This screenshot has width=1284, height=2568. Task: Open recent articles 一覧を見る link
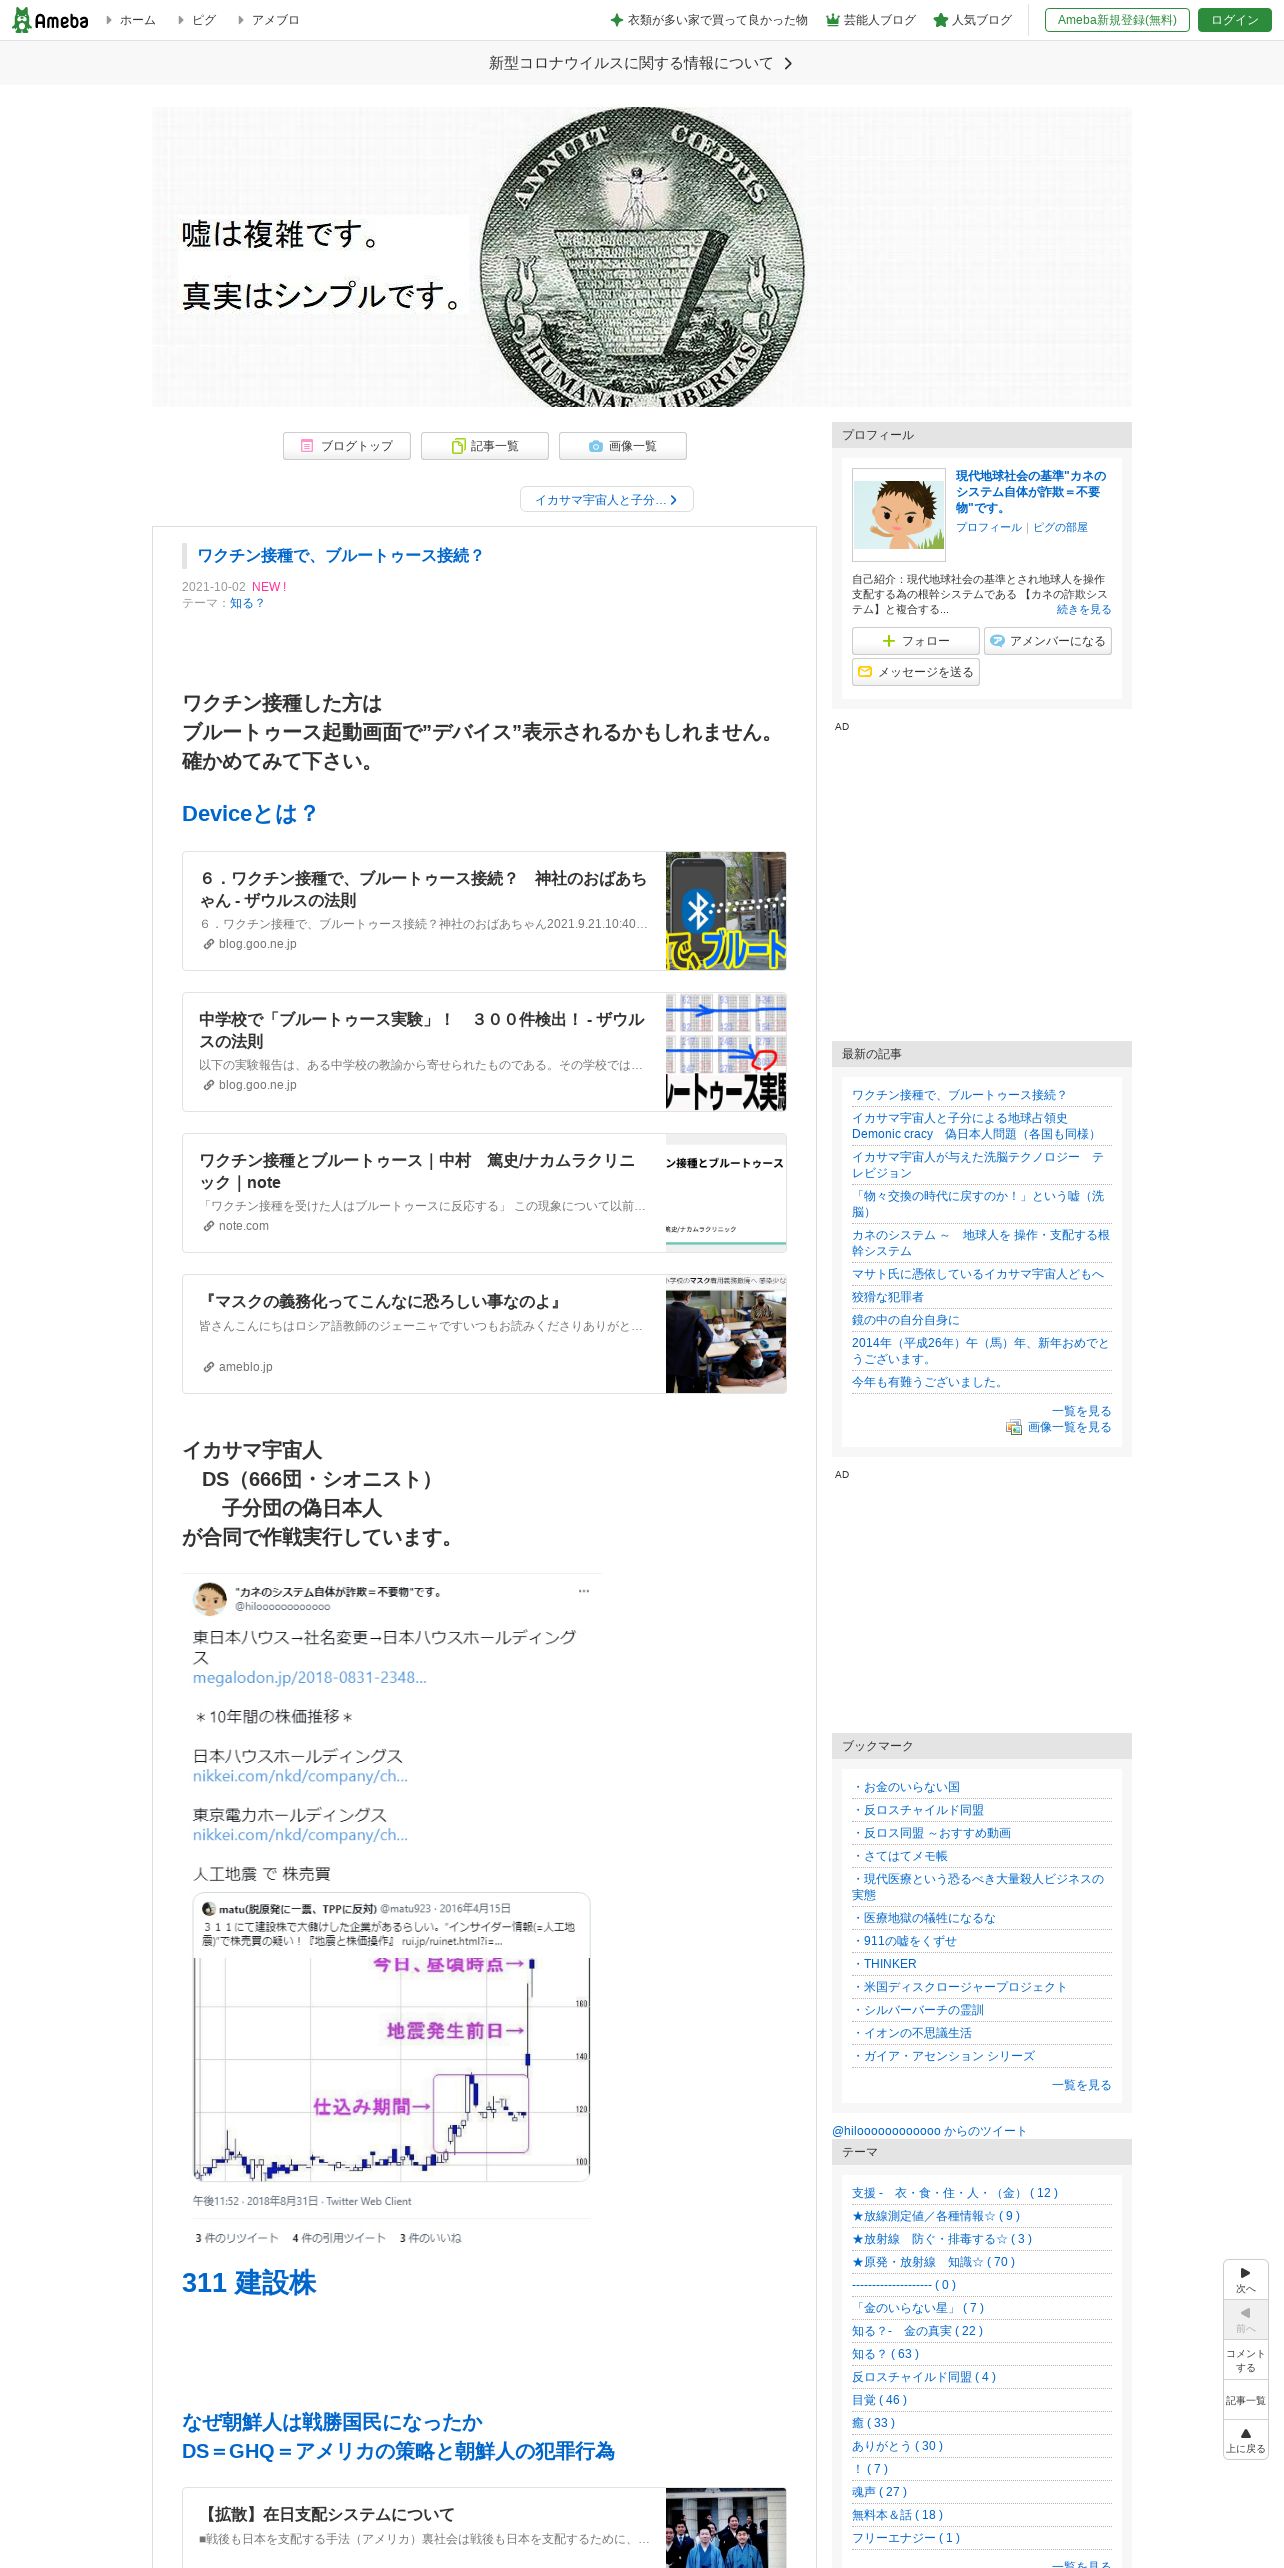[1081, 1411]
